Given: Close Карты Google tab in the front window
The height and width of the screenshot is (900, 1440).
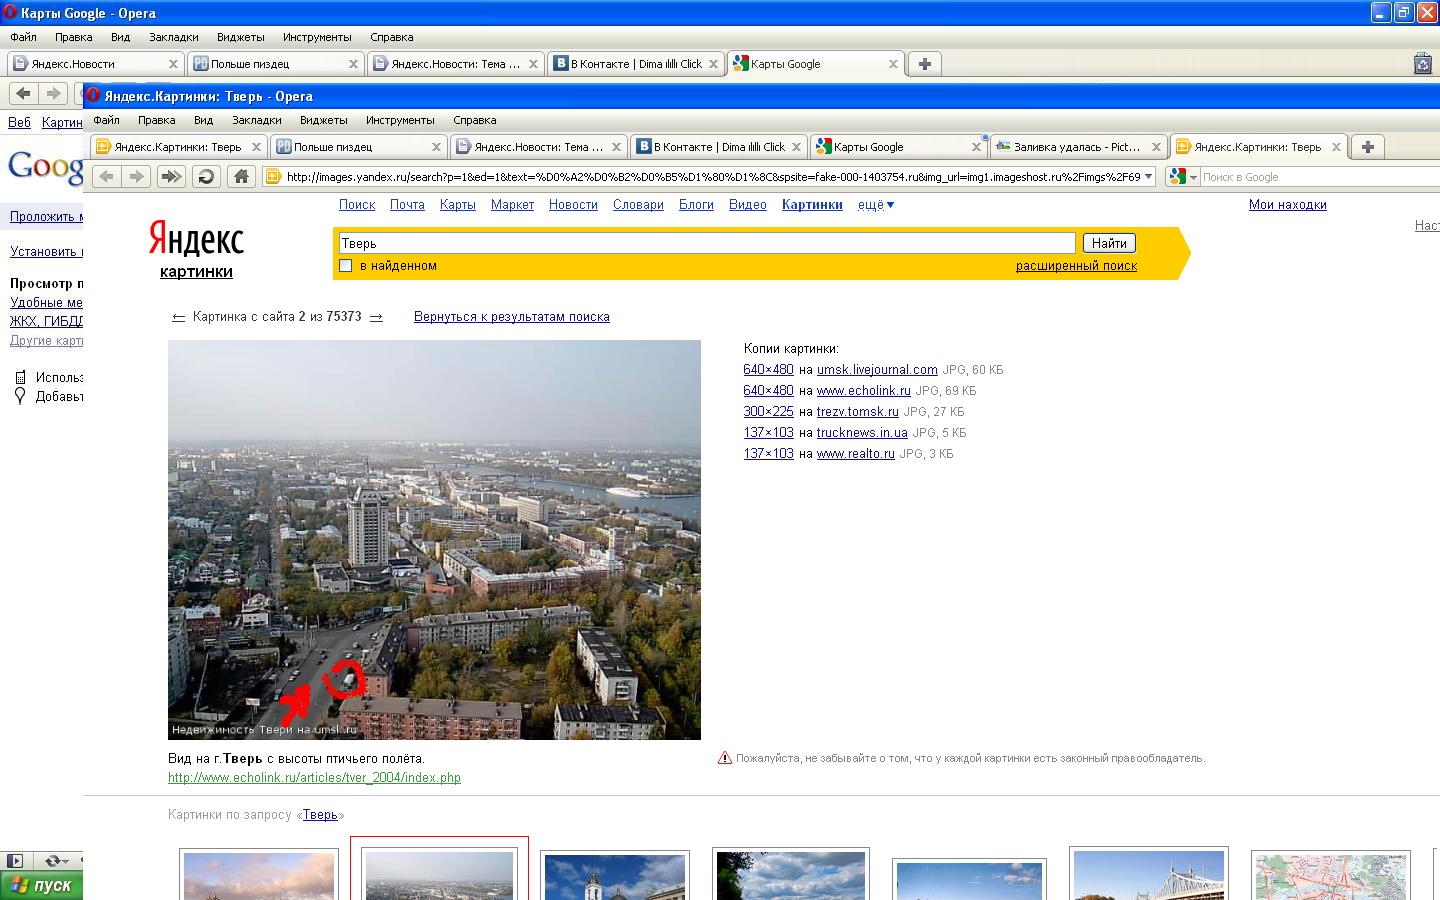Looking at the screenshot, I should click(976, 147).
